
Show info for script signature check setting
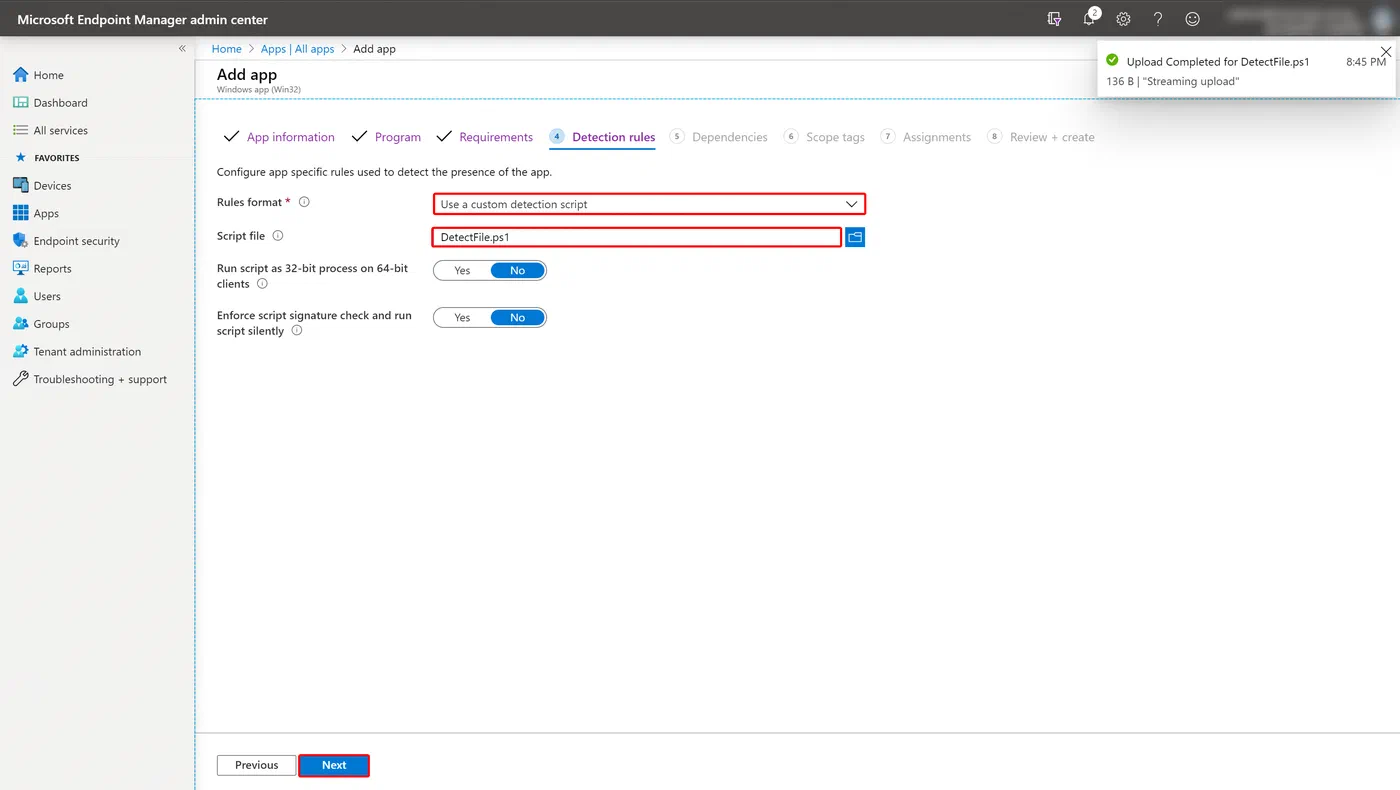(297, 331)
